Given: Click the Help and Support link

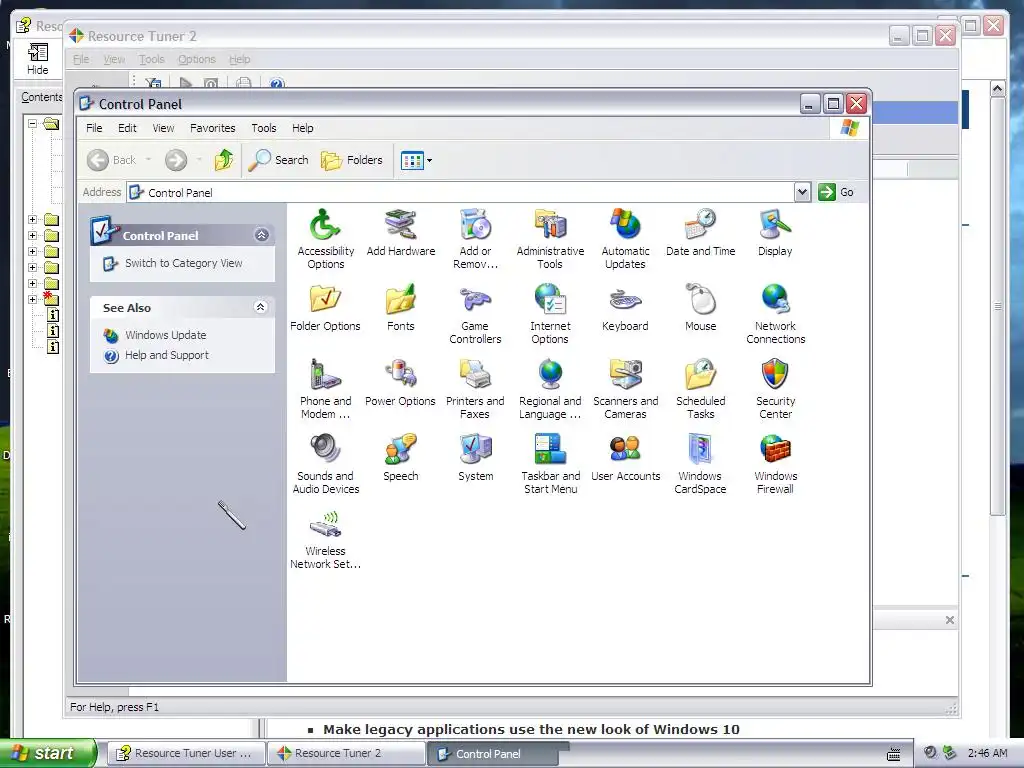Looking at the screenshot, I should tap(167, 355).
